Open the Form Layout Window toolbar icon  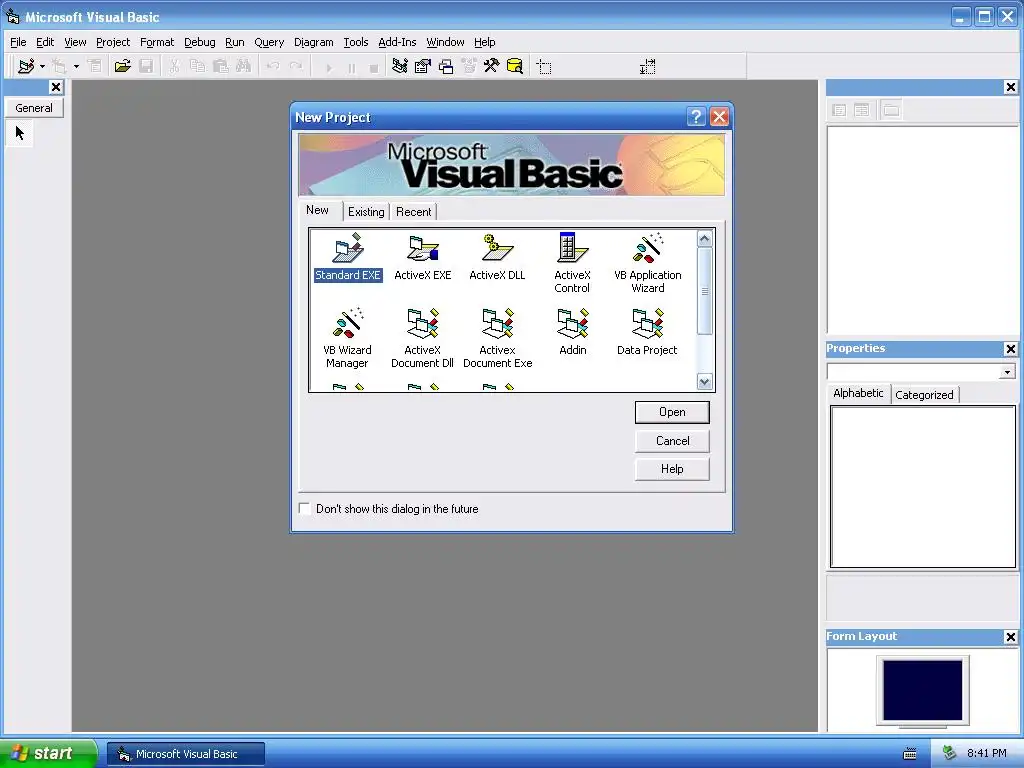click(446, 66)
